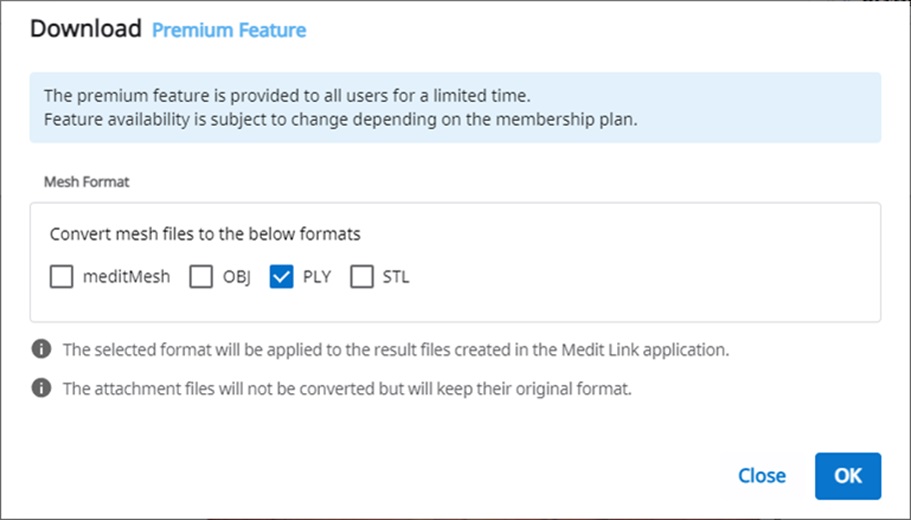Viewport: 911px width, 520px height.
Task: Click the Download dialog title
Action: click(x=86, y=28)
